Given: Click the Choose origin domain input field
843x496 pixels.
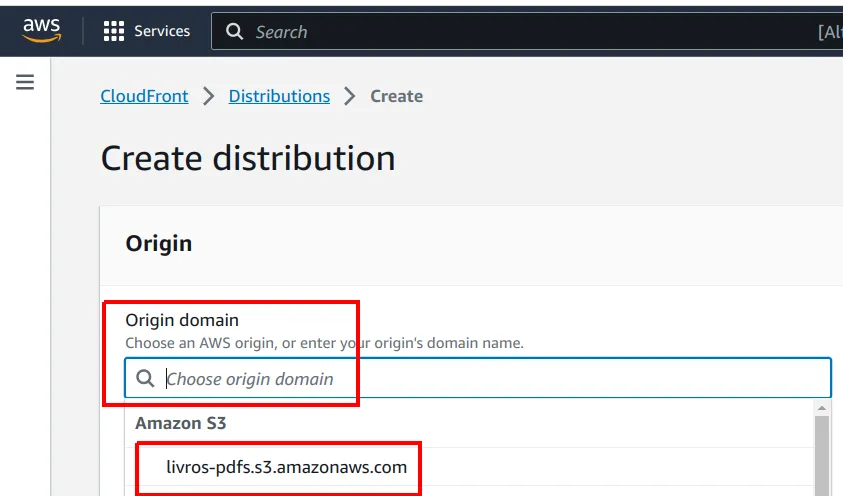Looking at the screenshot, I should (x=478, y=378).
